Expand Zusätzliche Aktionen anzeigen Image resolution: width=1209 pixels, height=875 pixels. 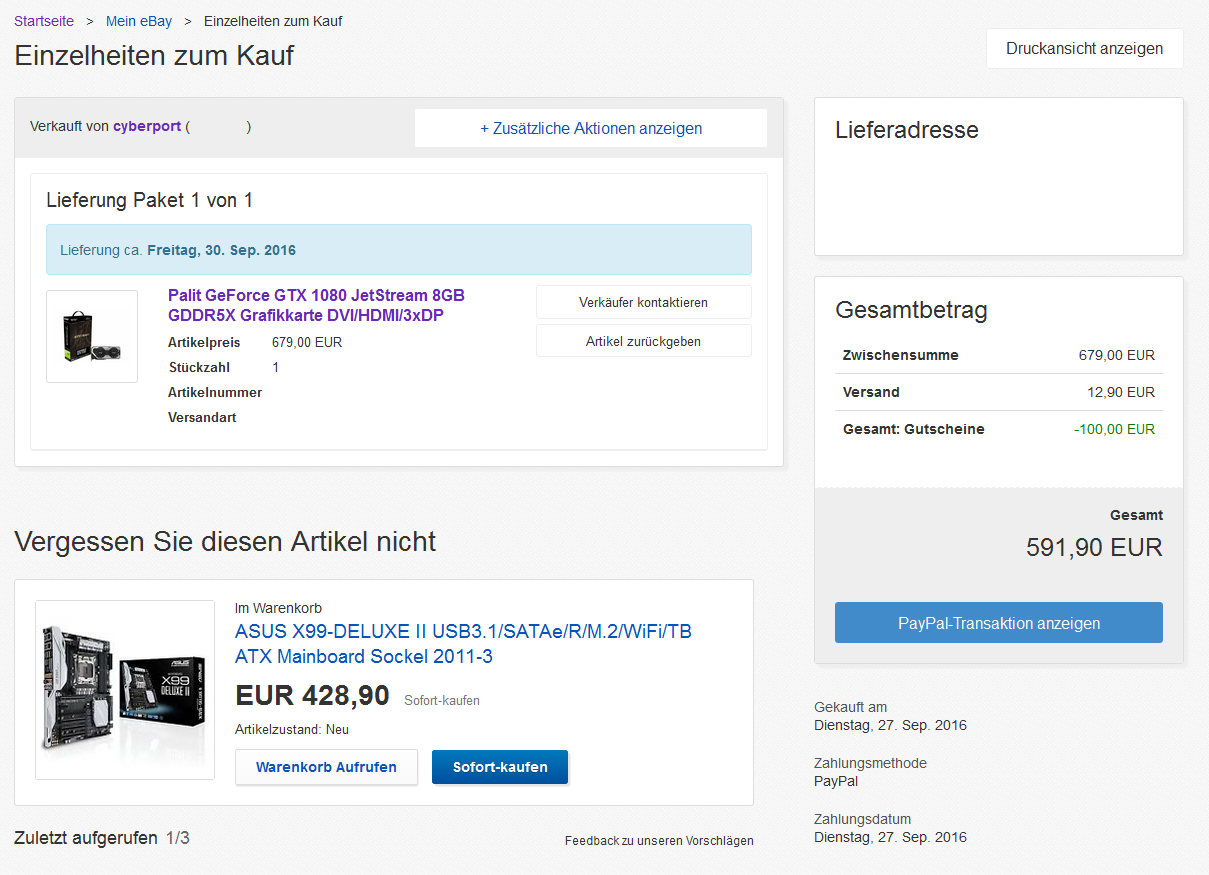pos(591,128)
